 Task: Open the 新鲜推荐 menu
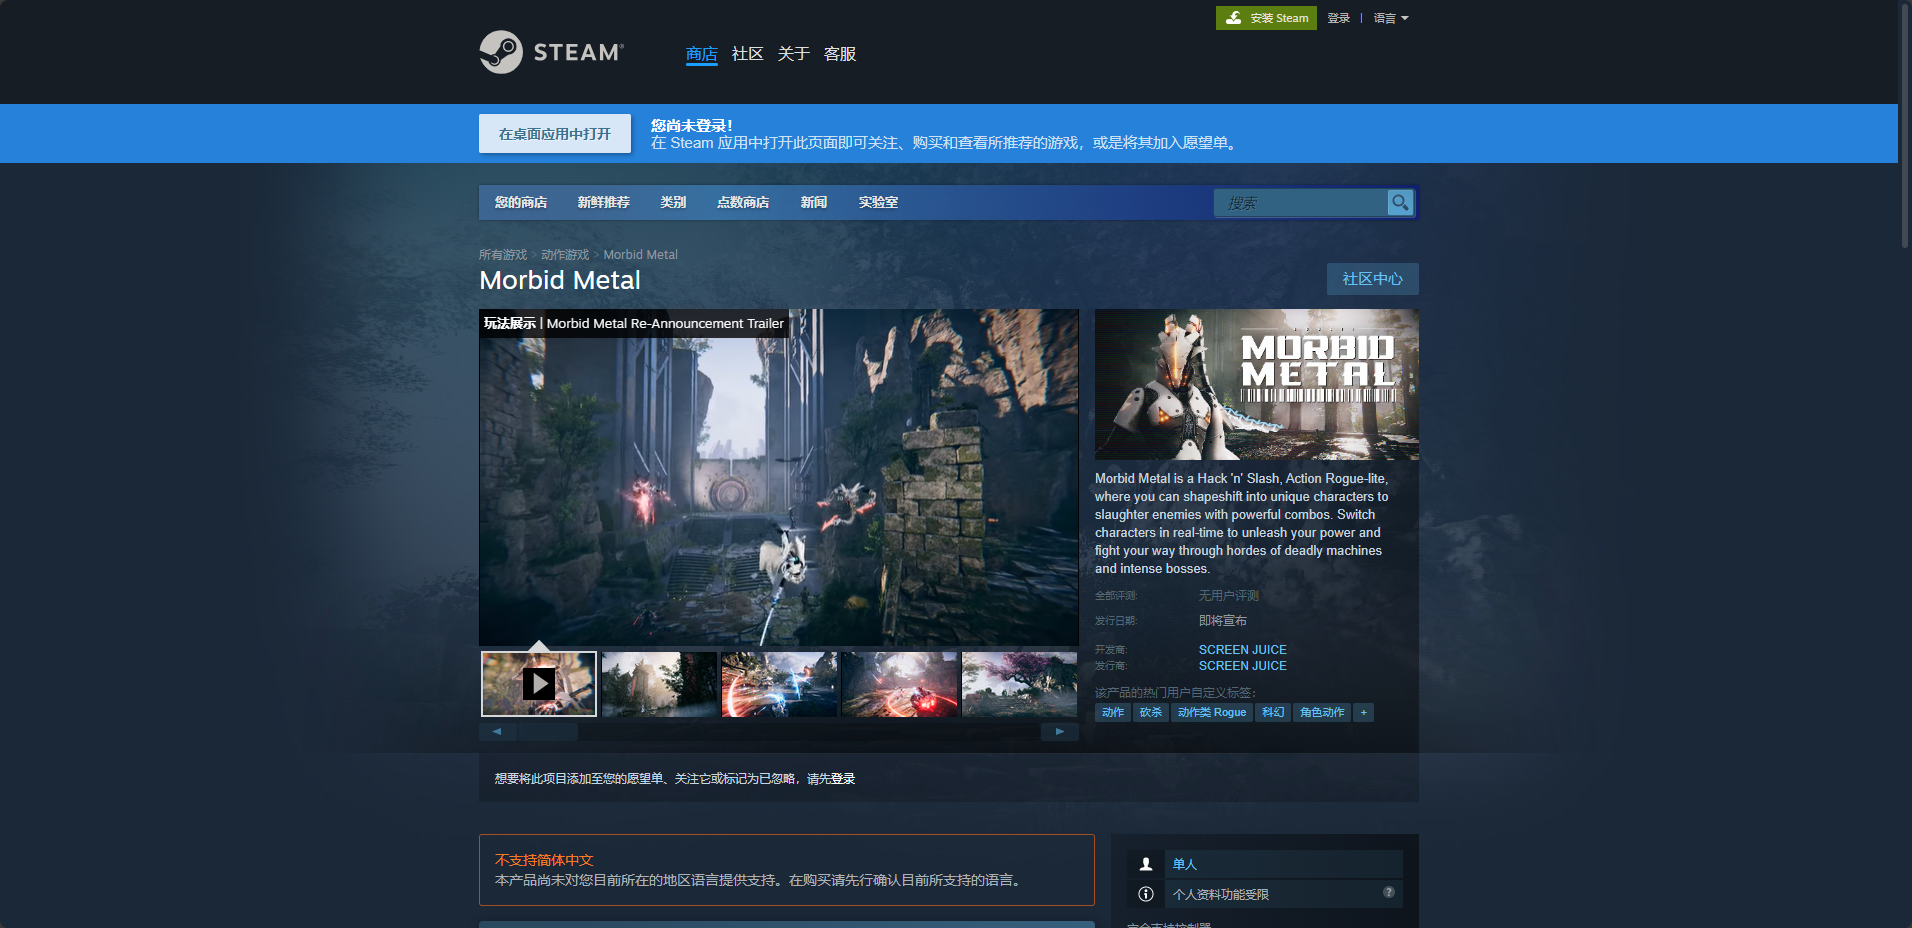(x=603, y=202)
